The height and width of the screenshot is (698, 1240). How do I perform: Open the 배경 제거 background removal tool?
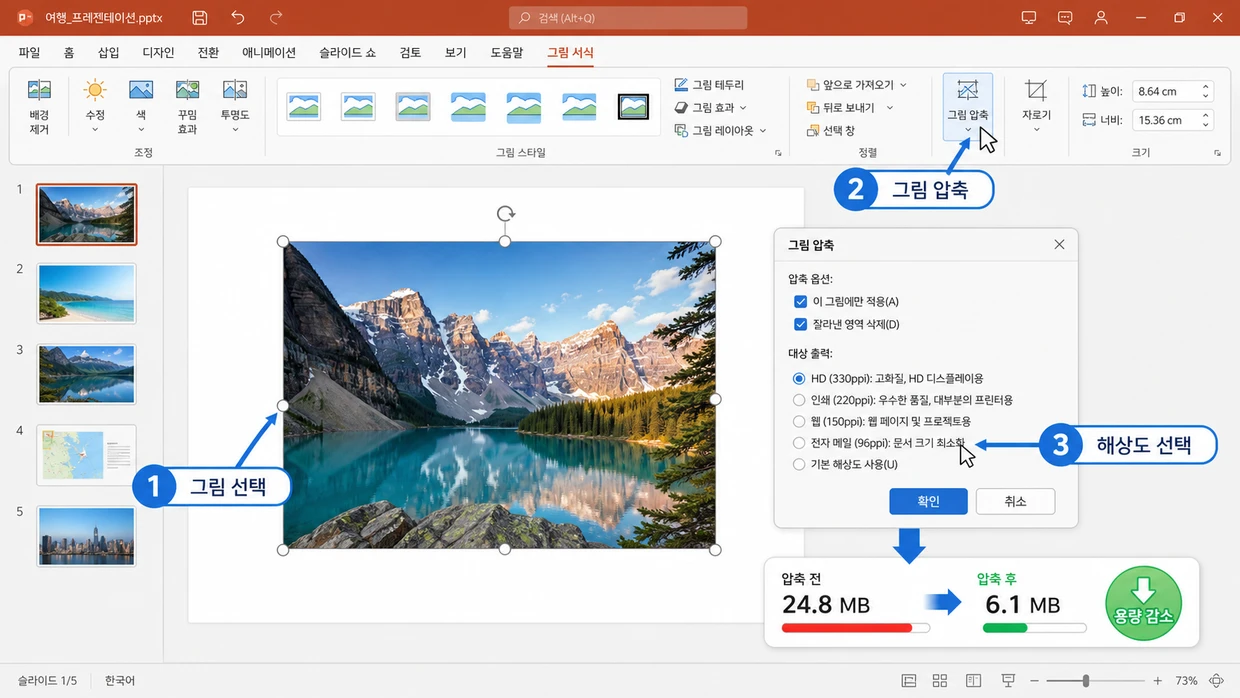(x=39, y=107)
